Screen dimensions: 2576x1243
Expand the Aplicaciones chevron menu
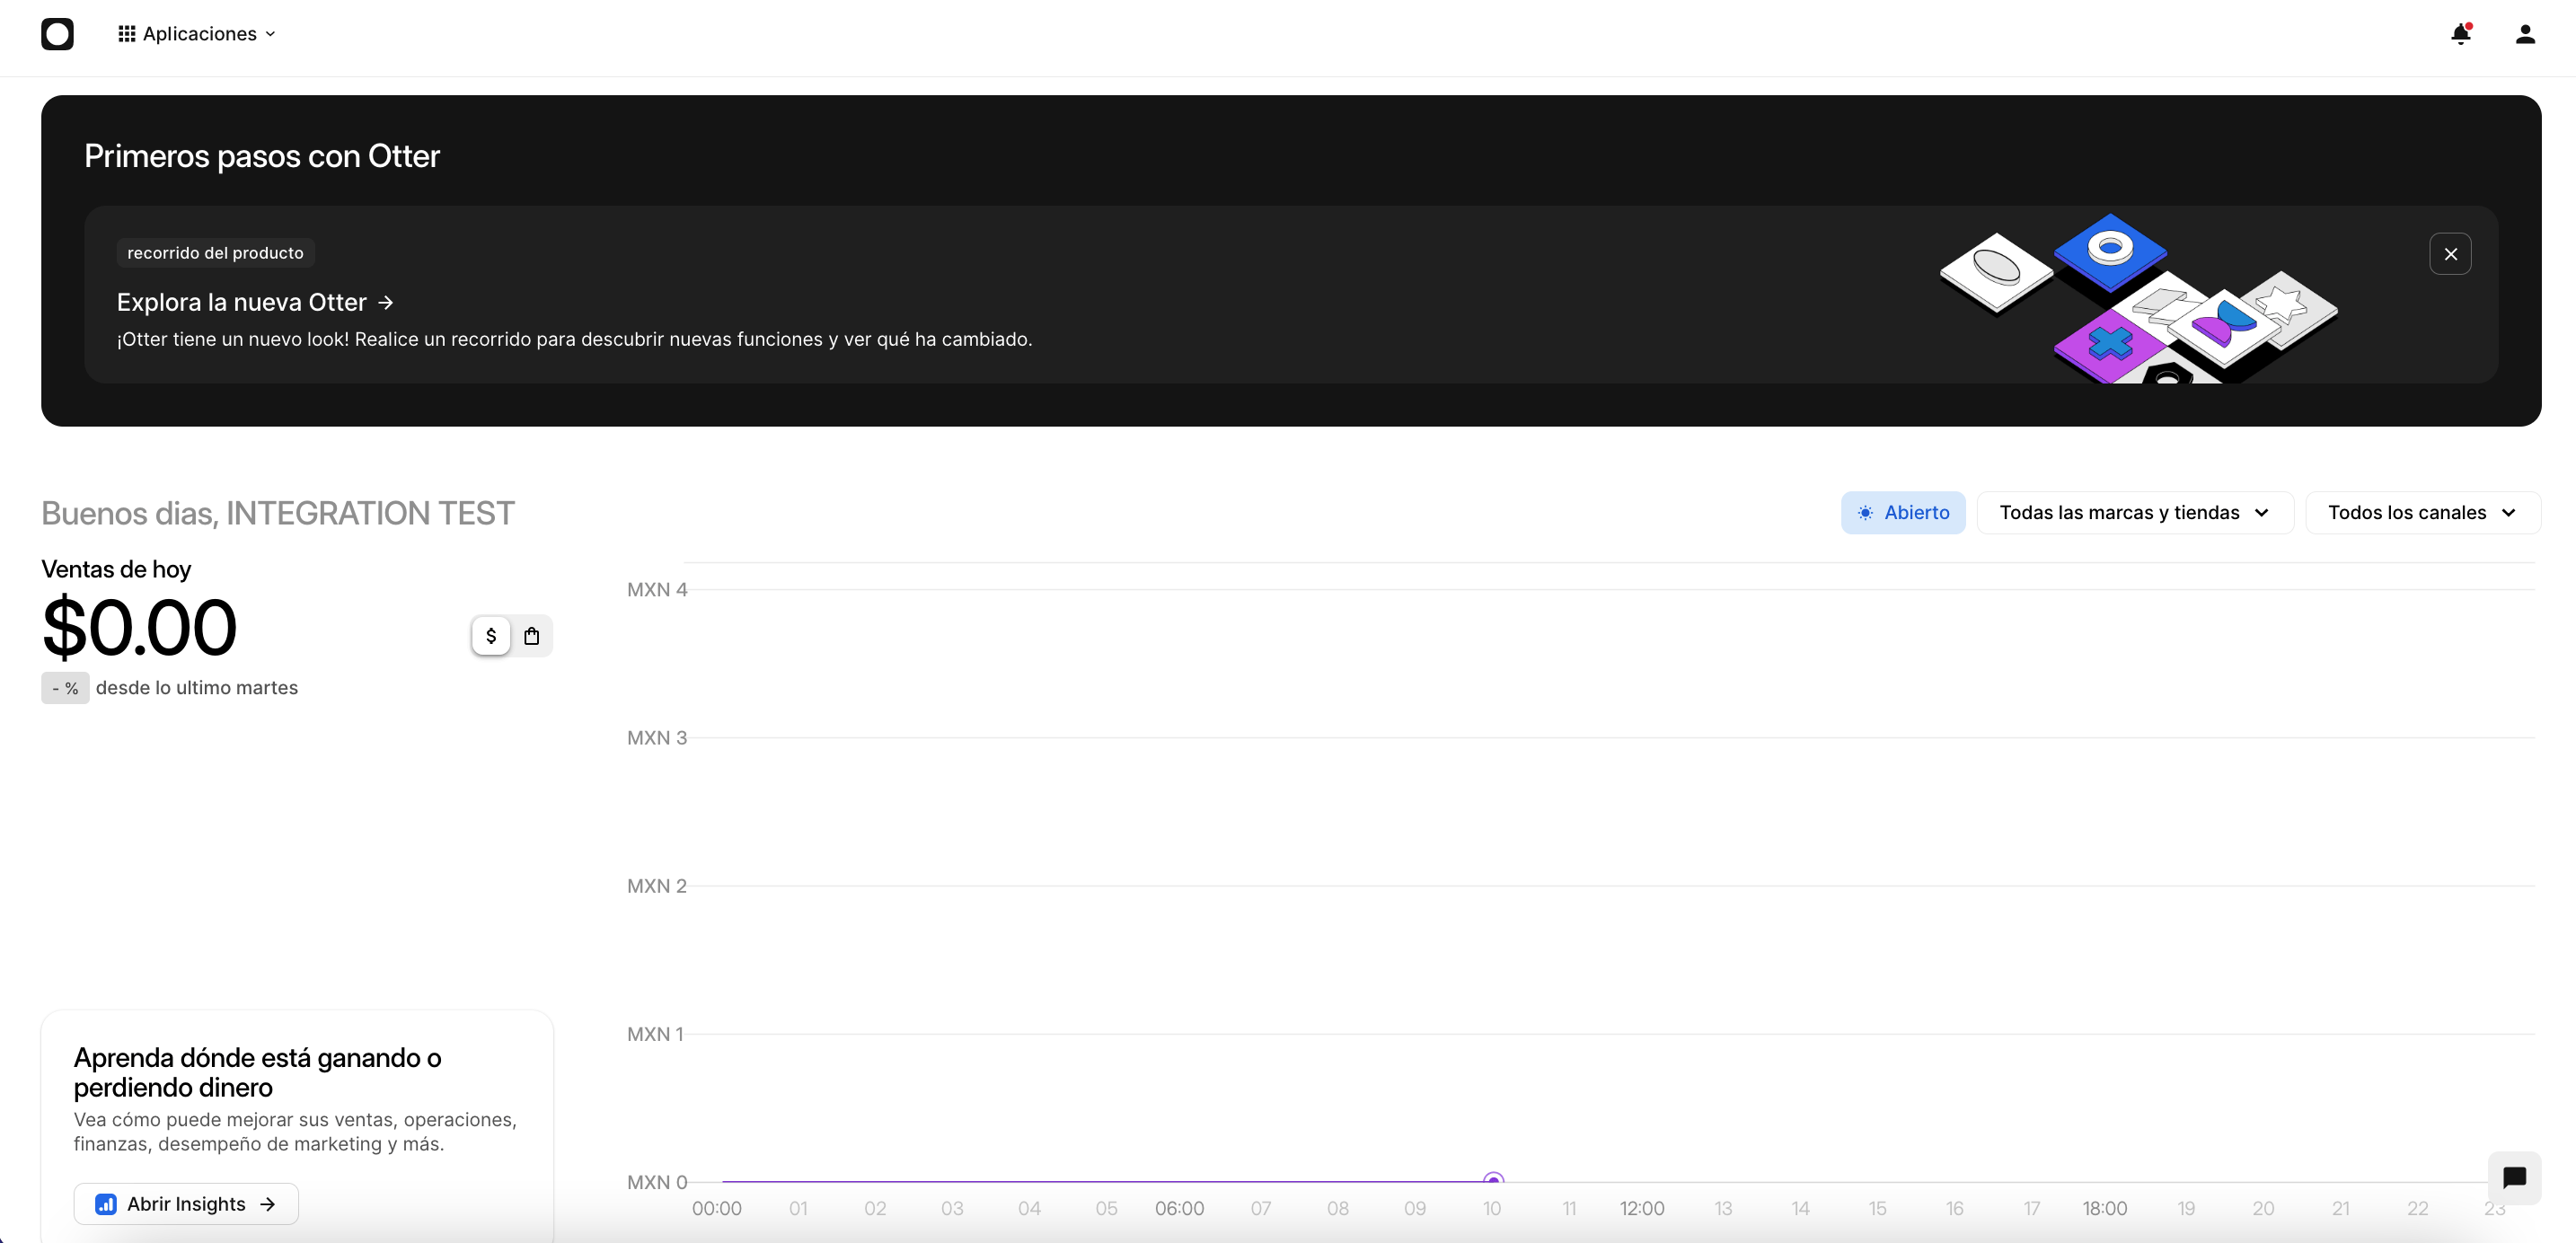coord(270,33)
